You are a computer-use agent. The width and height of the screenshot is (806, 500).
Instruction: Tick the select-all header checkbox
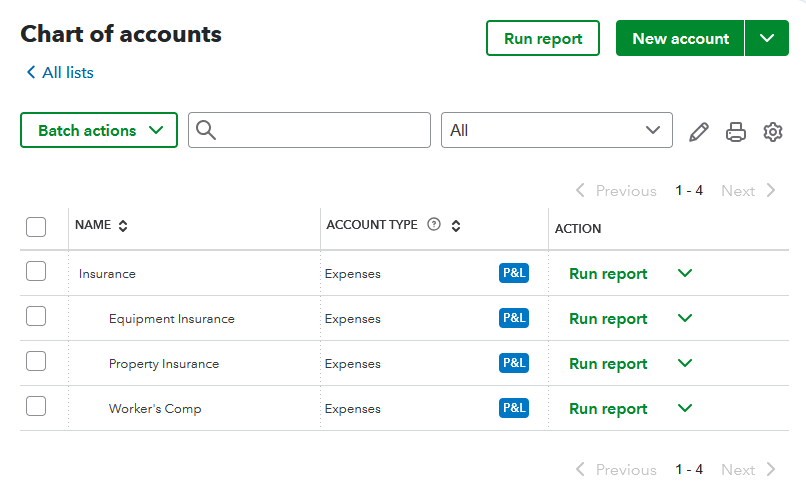[36, 227]
